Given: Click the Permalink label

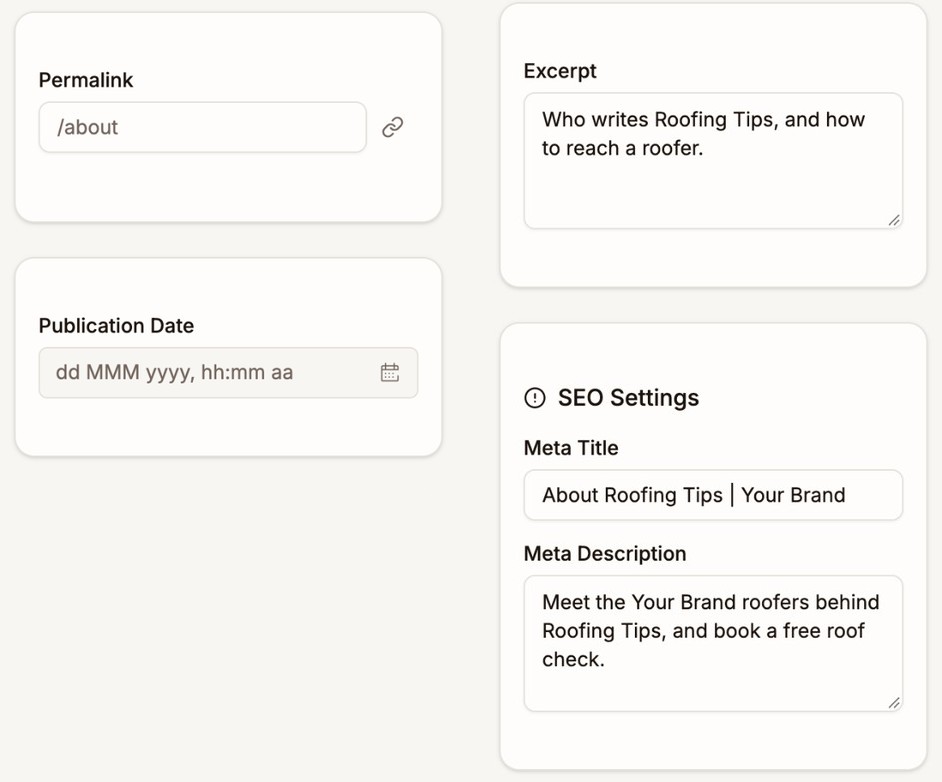Looking at the screenshot, I should (x=86, y=80).
